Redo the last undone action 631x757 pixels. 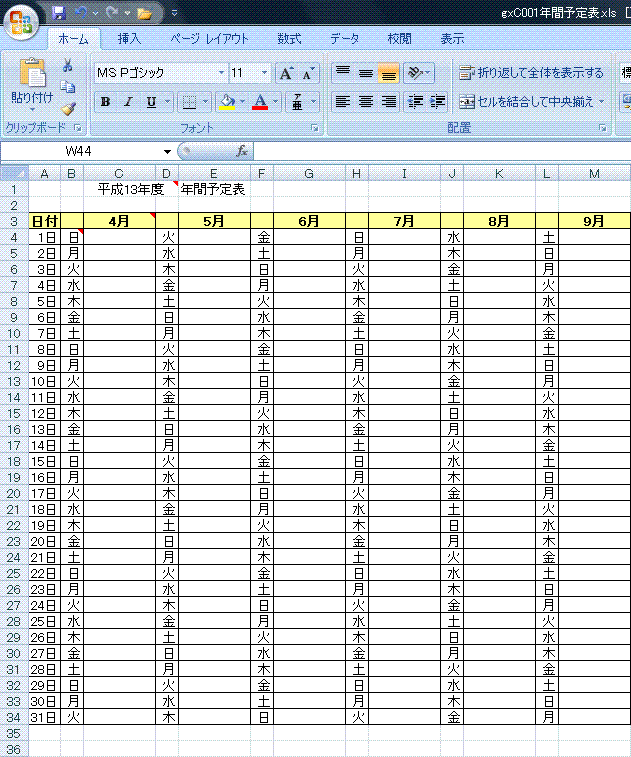pyautogui.click(x=112, y=13)
